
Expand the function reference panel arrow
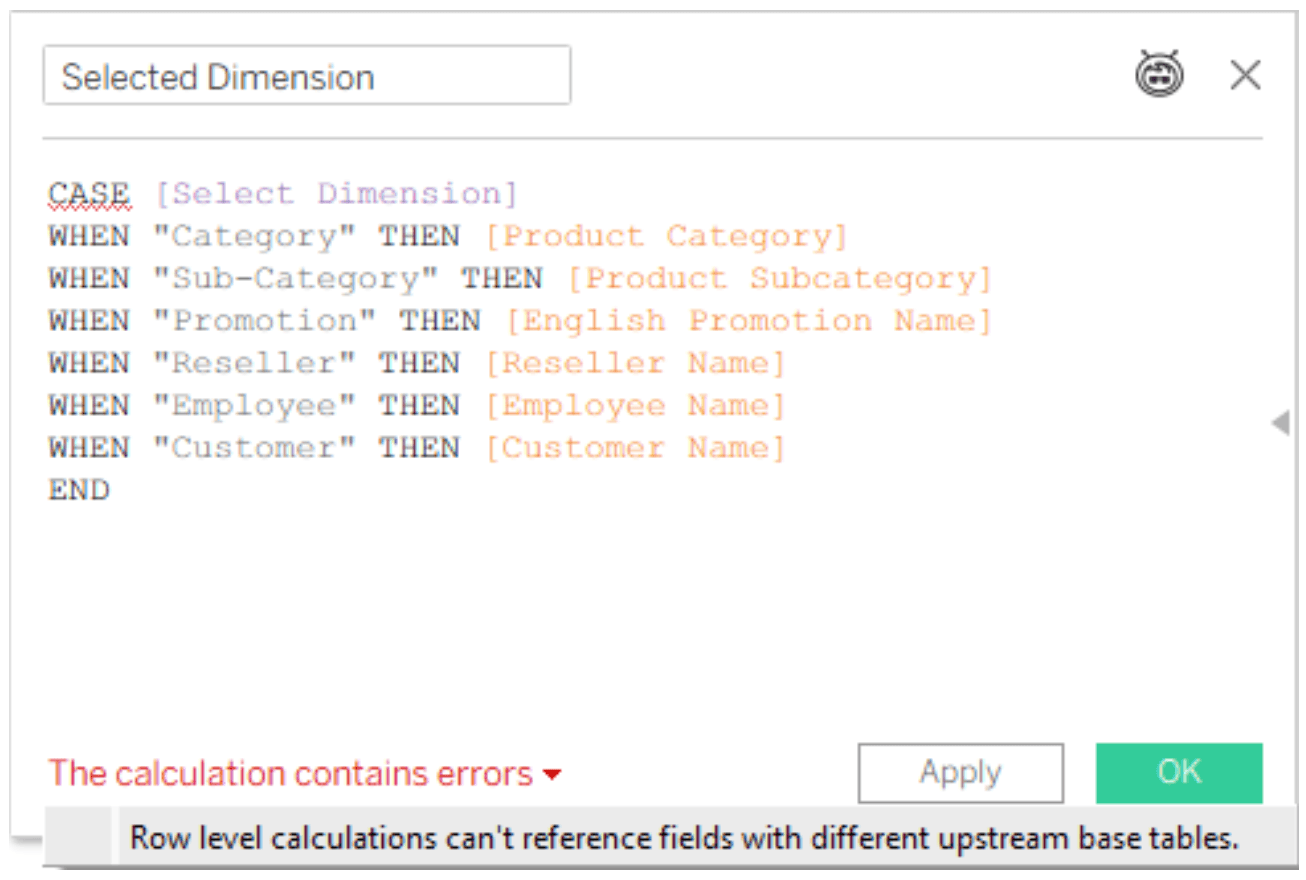click(1280, 424)
